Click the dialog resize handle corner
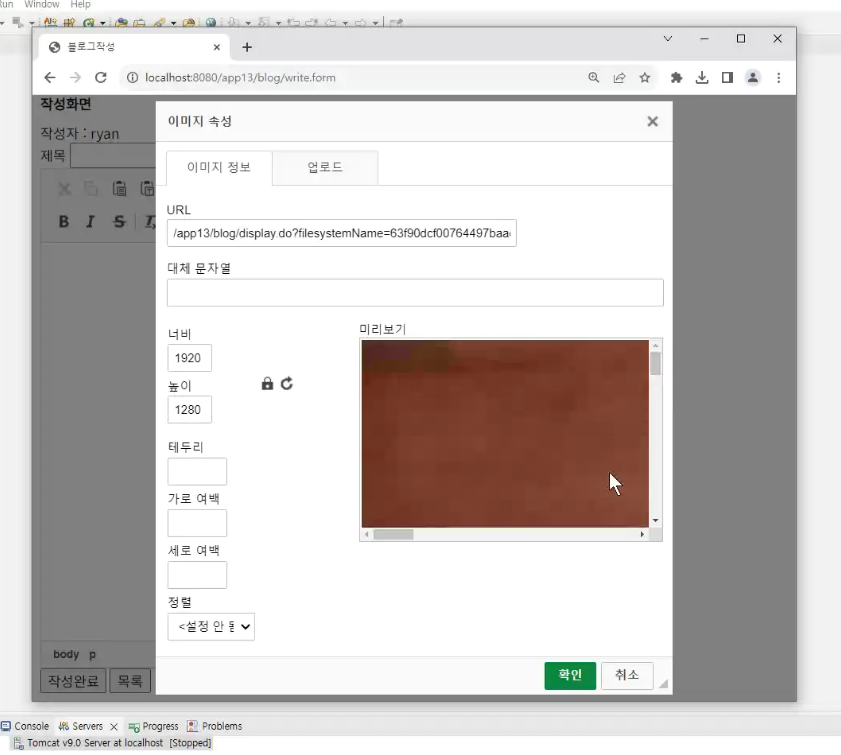This screenshot has width=841, height=755. (663, 683)
